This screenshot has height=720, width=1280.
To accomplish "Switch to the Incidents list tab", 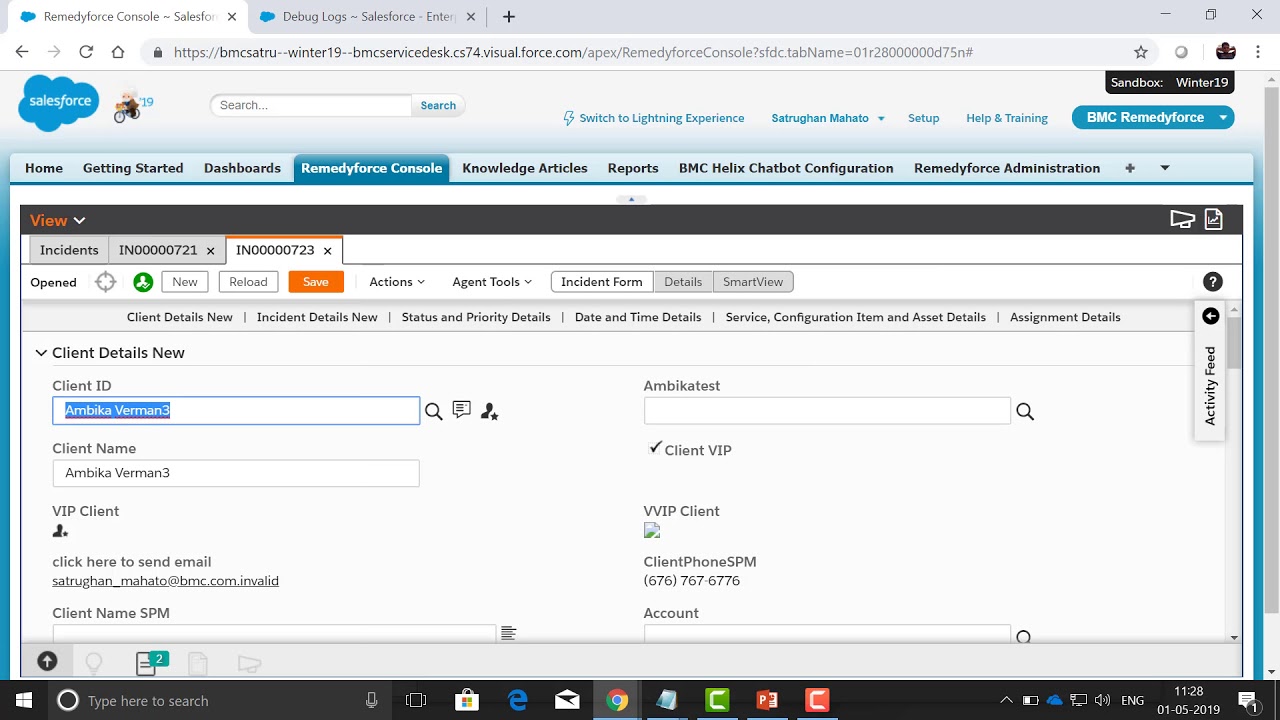I will click(x=69, y=250).
